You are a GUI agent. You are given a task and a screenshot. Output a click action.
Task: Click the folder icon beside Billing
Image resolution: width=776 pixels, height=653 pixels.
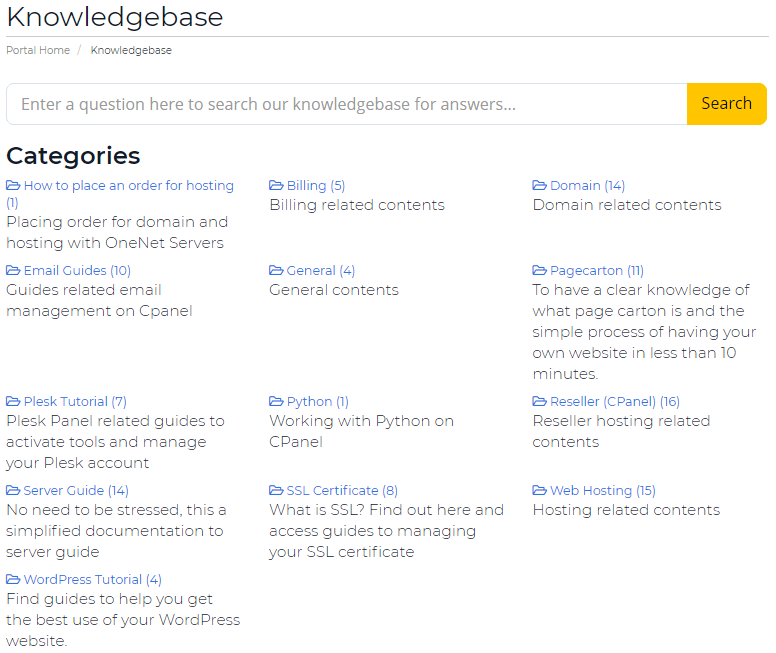pyautogui.click(x=276, y=186)
